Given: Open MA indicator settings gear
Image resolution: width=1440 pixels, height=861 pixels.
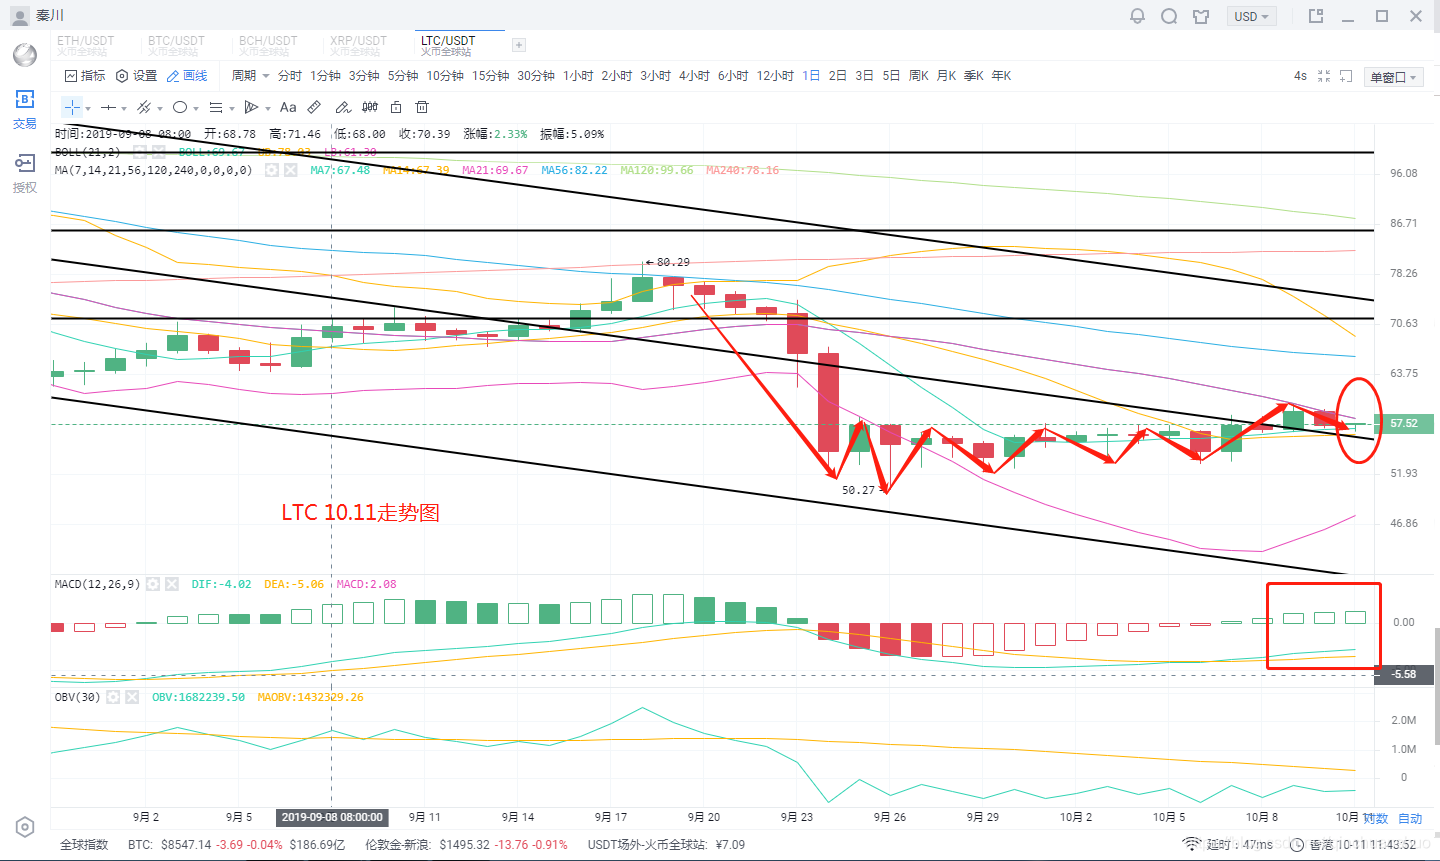Looking at the screenshot, I should (x=271, y=170).
